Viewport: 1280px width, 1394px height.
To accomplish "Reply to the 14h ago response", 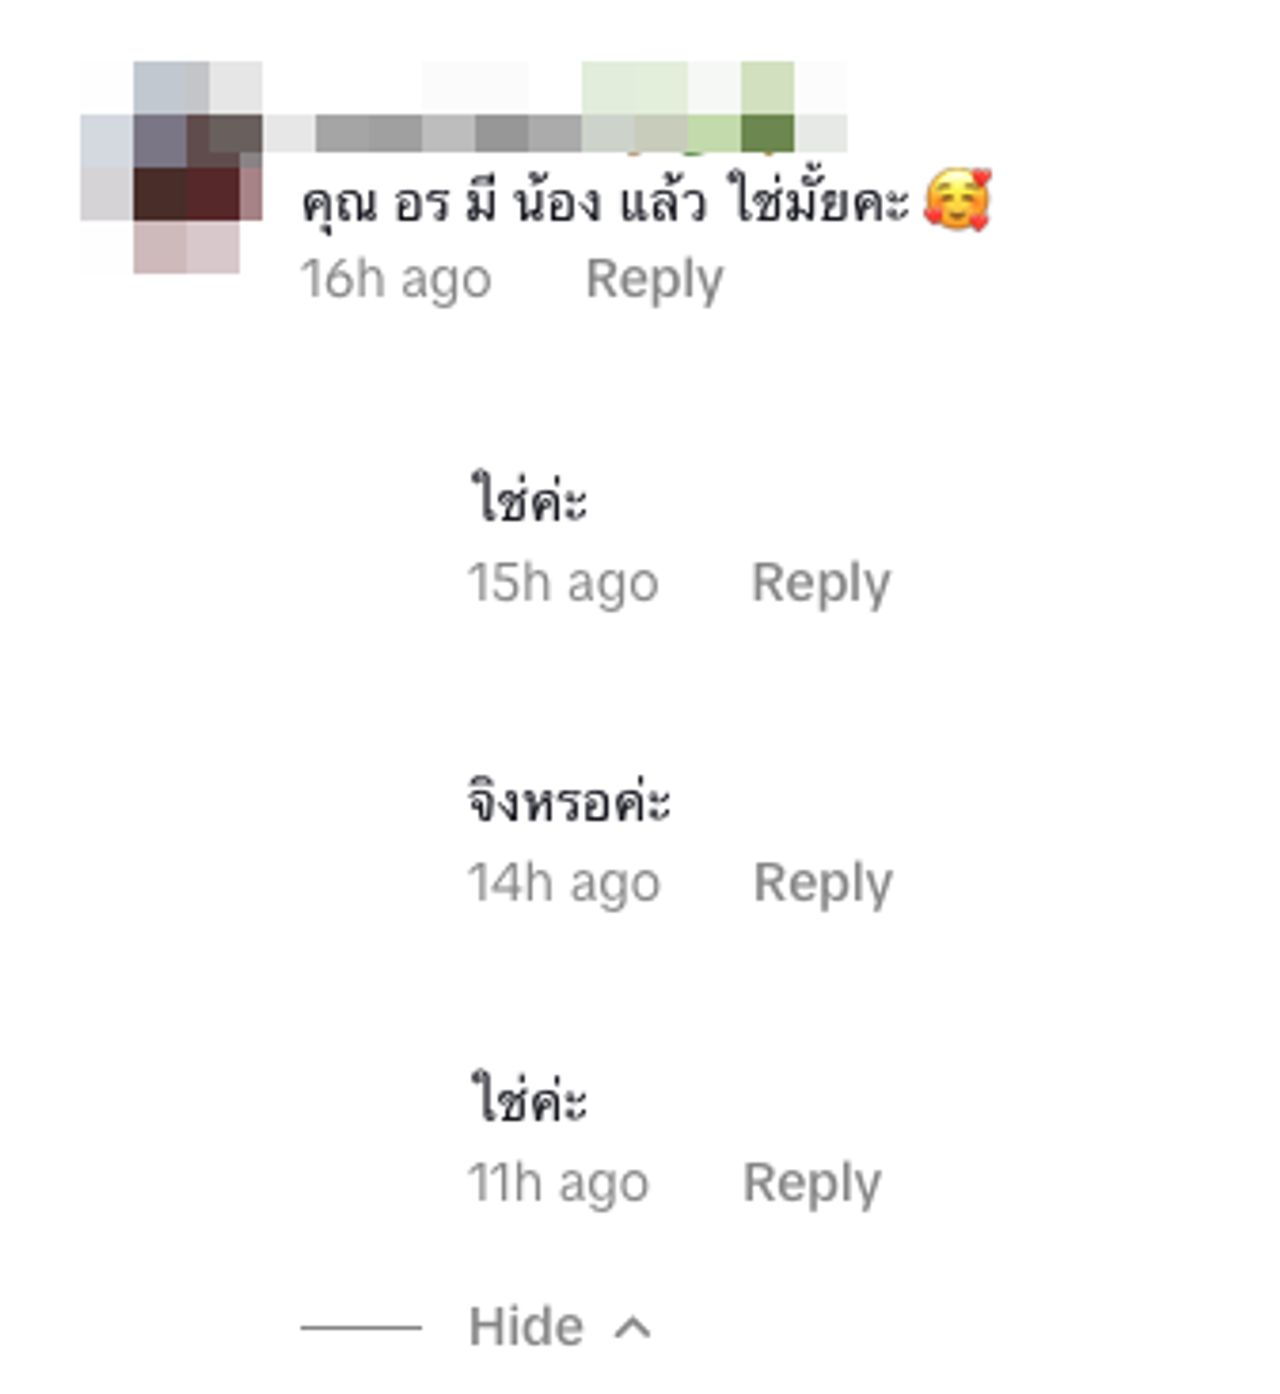I will [822, 883].
